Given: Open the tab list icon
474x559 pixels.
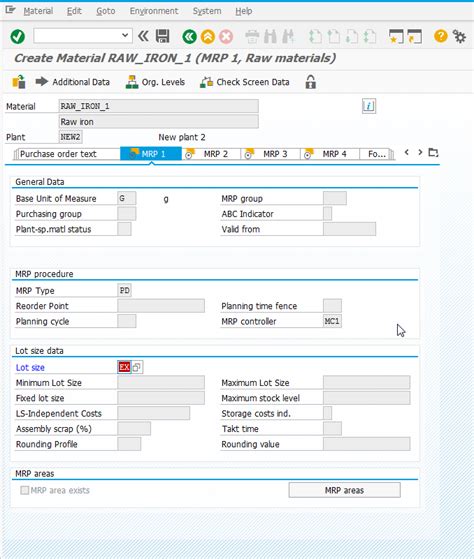Looking at the screenshot, I should 433,153.
